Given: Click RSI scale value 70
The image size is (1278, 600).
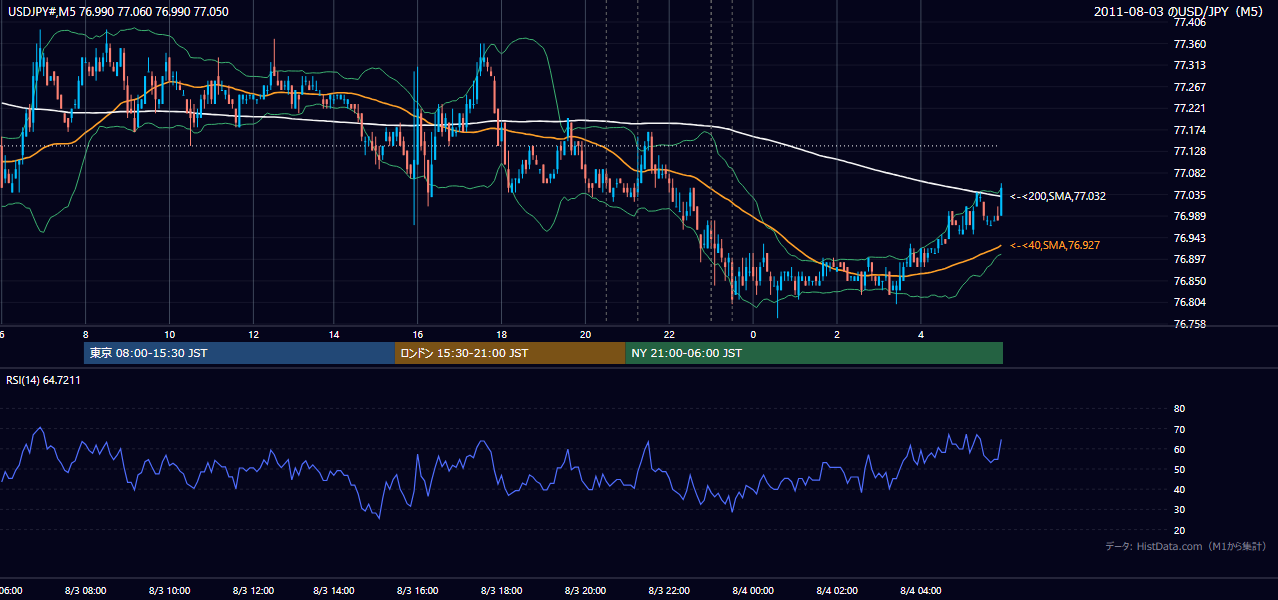Looking at the screenshot, I should 1179,429.
